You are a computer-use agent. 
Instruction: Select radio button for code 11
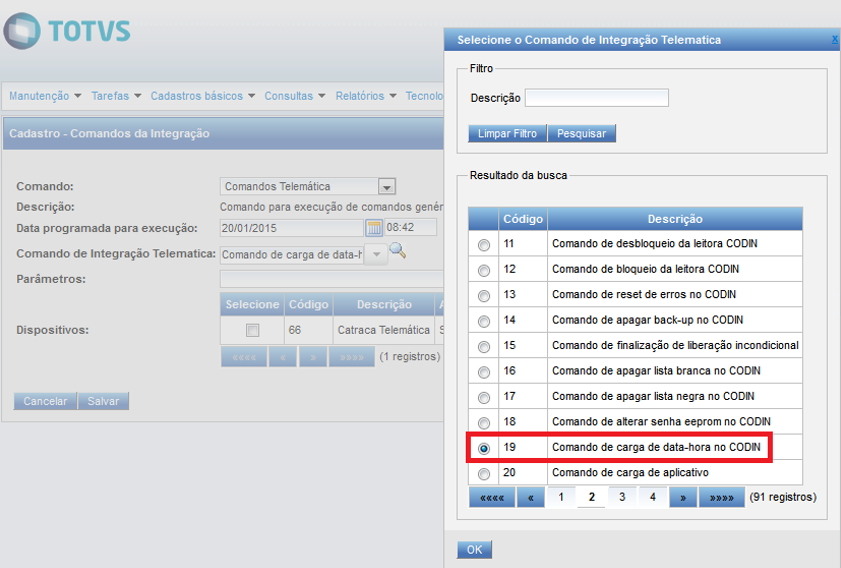(484, 245)
